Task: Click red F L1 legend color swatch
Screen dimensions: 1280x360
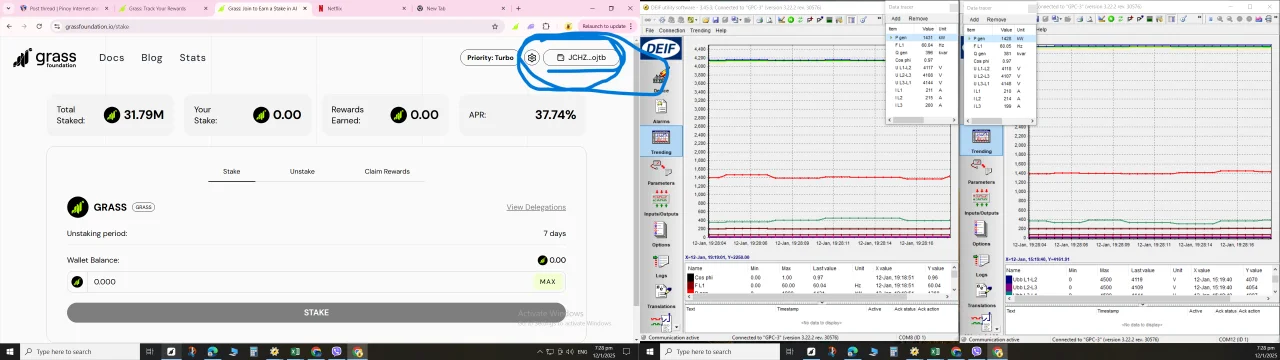Action: (690, 286)
